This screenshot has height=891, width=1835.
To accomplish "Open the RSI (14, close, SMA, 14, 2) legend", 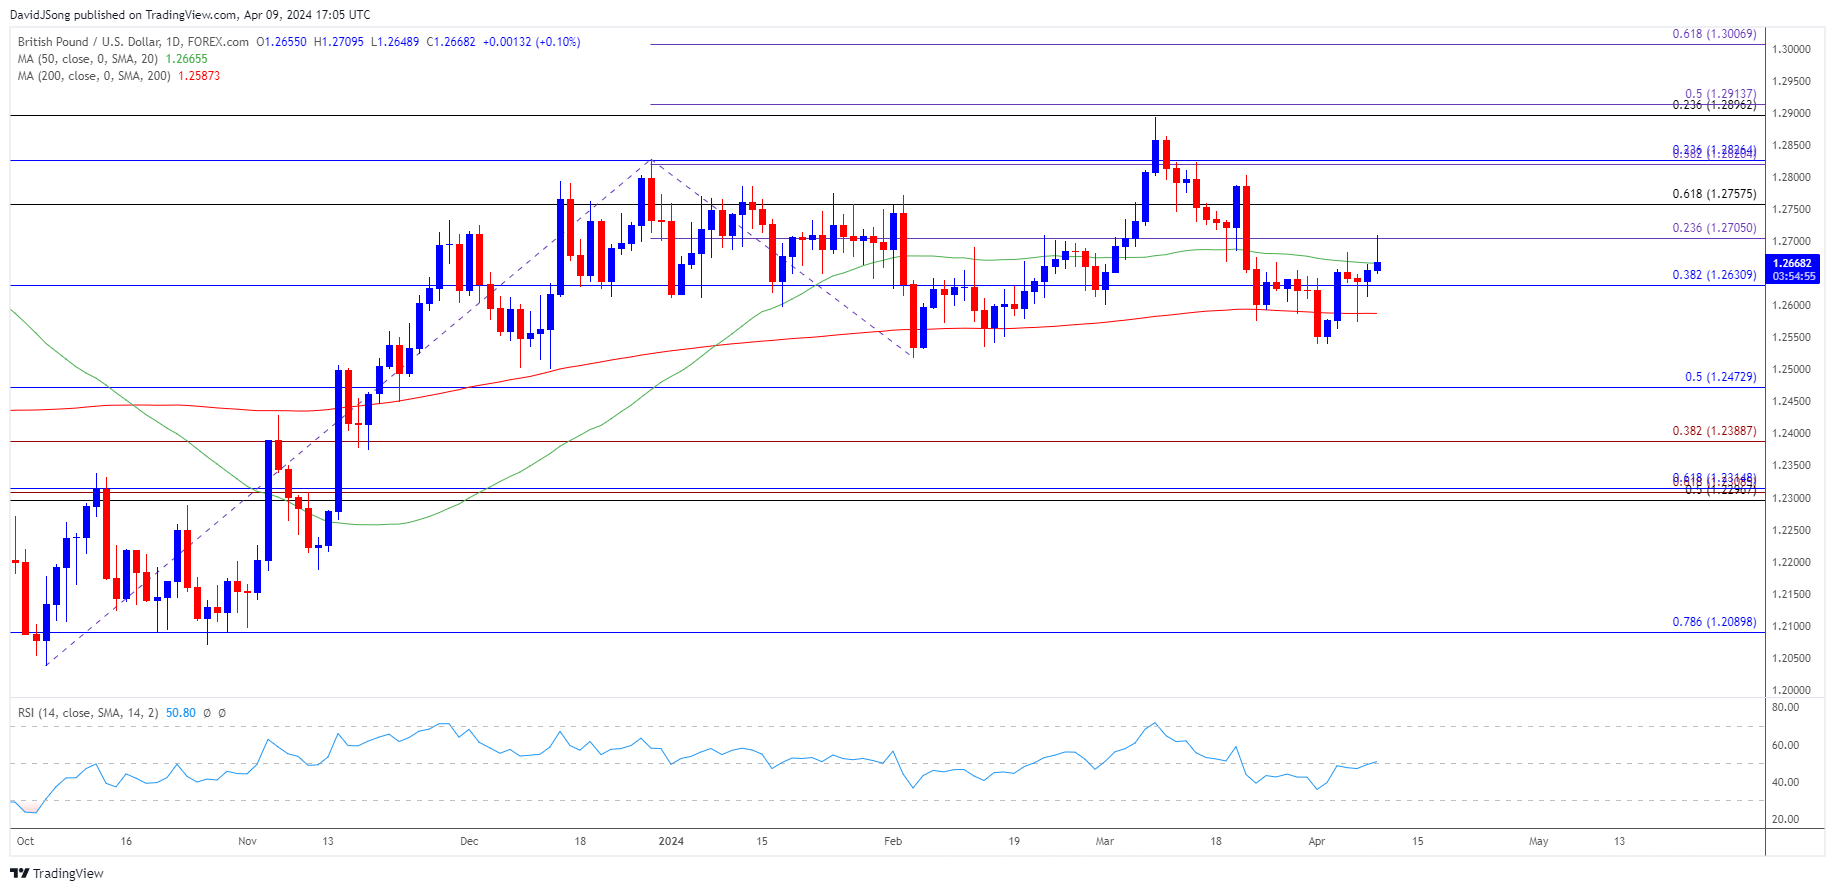I will (x=88, y=713).
